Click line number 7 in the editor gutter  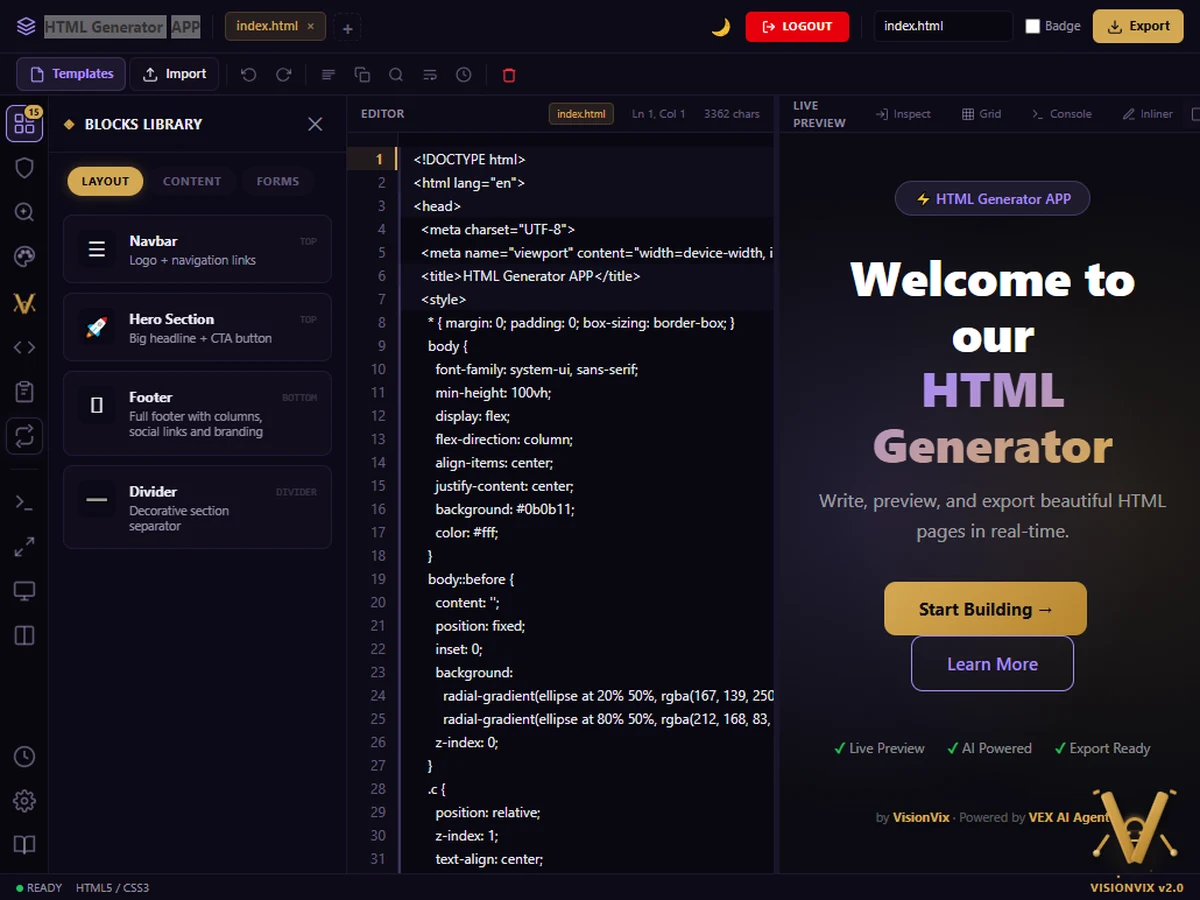[x=379, y=299]
